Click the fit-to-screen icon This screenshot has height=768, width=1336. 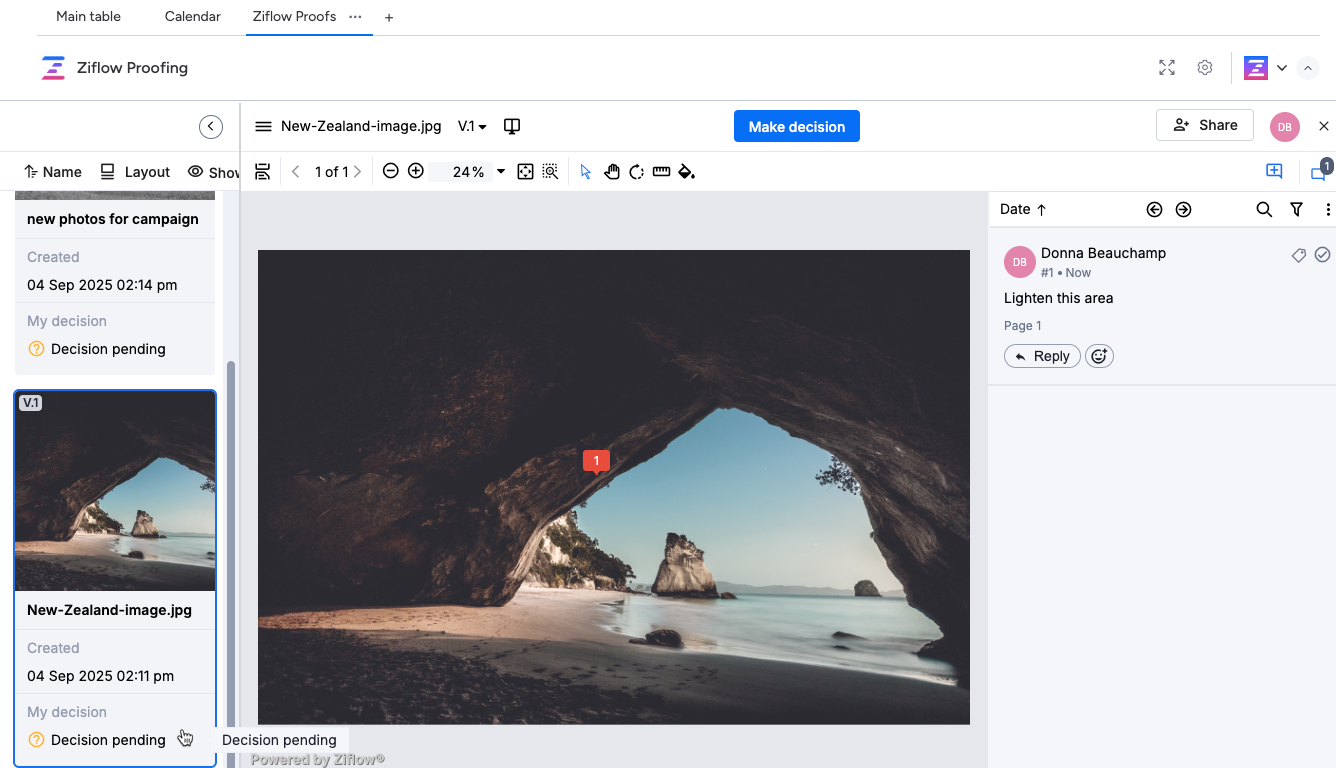[x=526, y=172]
